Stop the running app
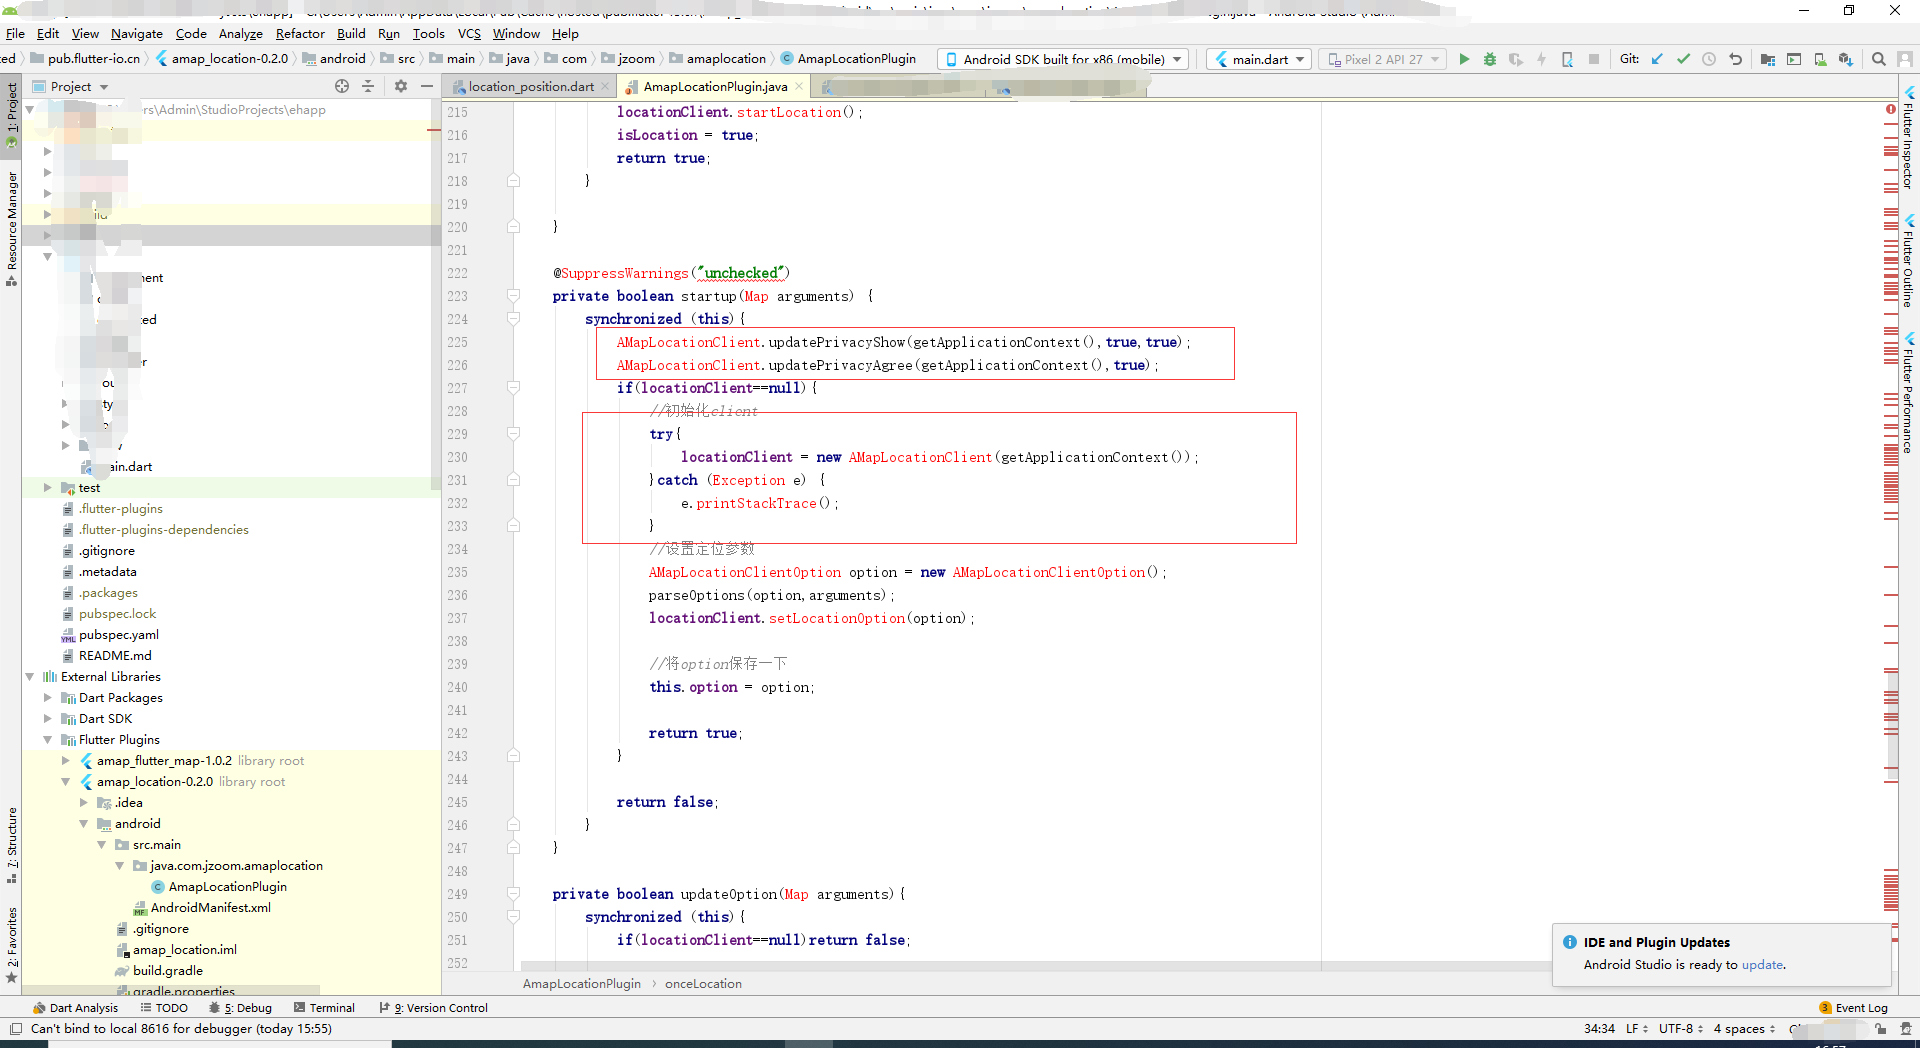 (x=1594, y=59)
